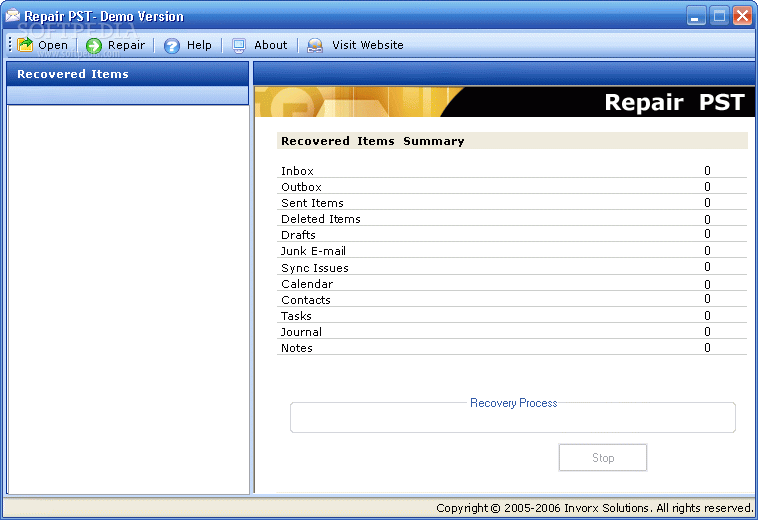Click the Recovery Process label
Viewport: 758px width, 520px height.
pyautogui.click(x=513, y=403)
